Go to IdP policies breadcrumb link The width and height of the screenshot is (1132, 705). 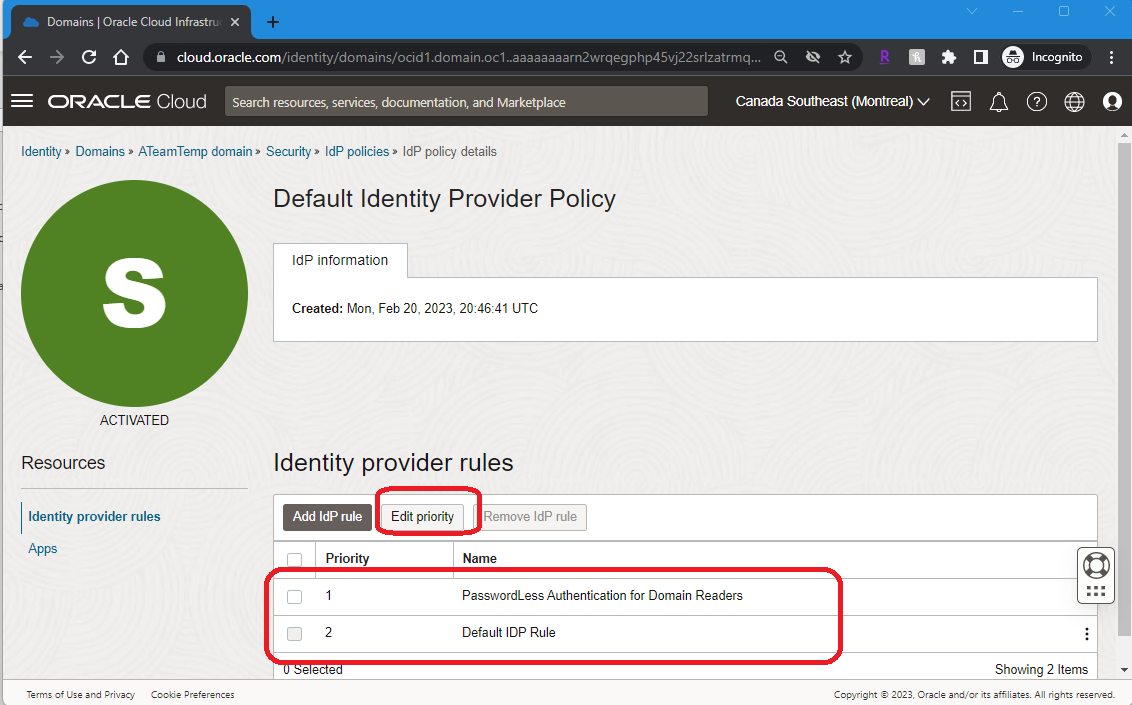(357, 152)
